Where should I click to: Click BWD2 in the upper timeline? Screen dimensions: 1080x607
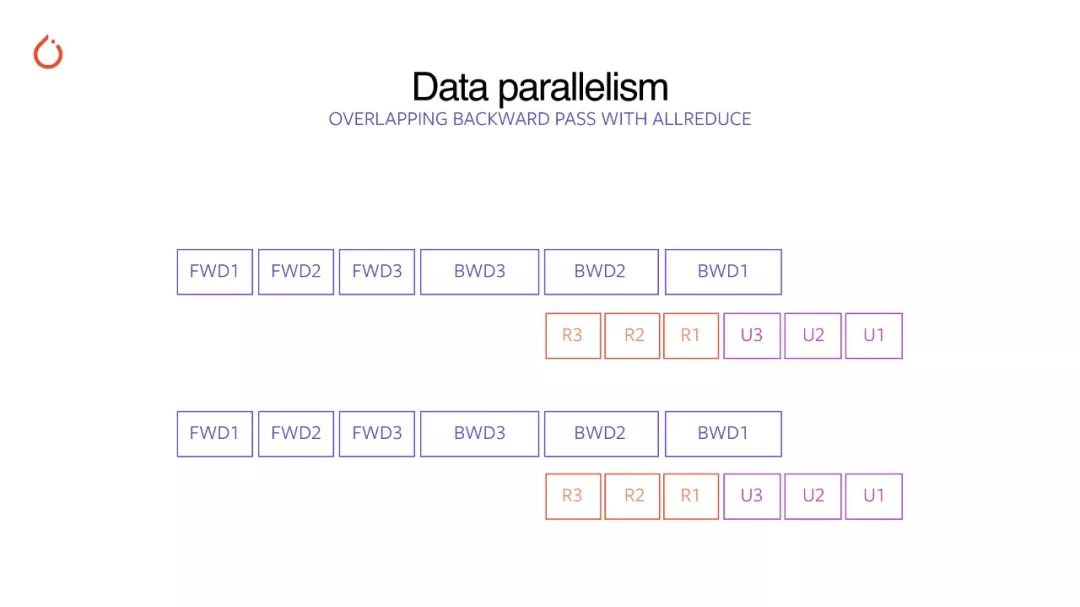(x=601, y=272)
